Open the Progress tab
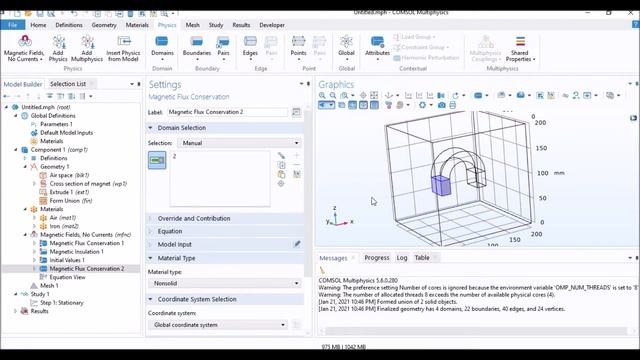The width and height of the screenshot is (640, 360). point(376,258)
